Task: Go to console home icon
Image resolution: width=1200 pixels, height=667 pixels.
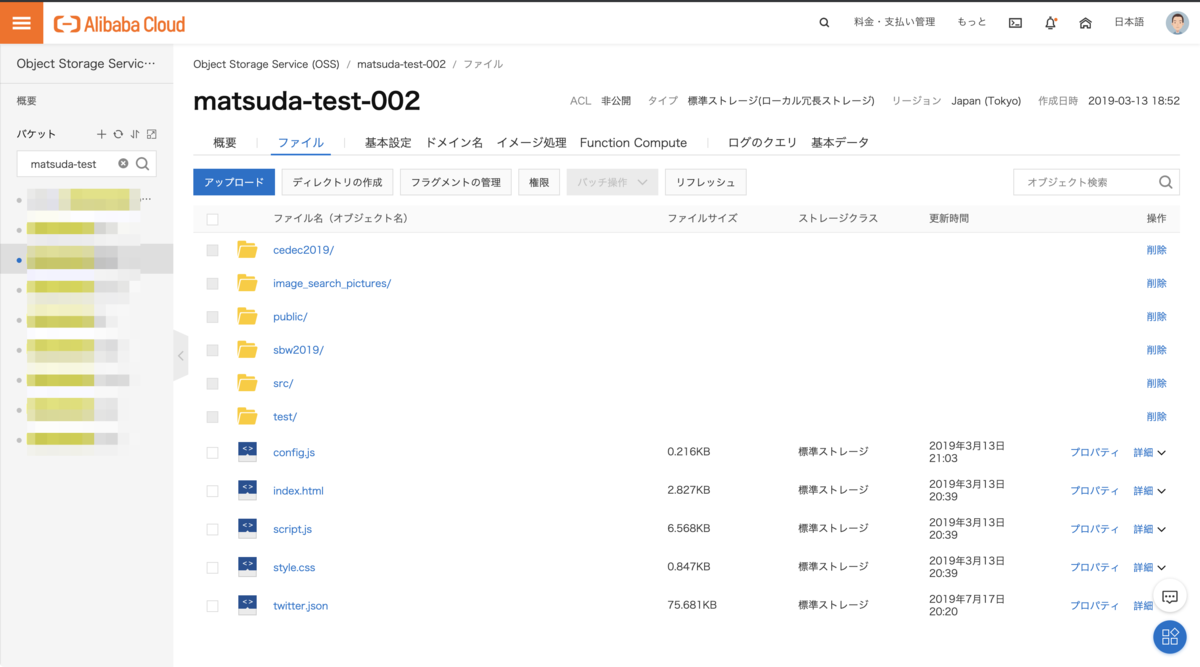Action: [x=1085, y=23]
